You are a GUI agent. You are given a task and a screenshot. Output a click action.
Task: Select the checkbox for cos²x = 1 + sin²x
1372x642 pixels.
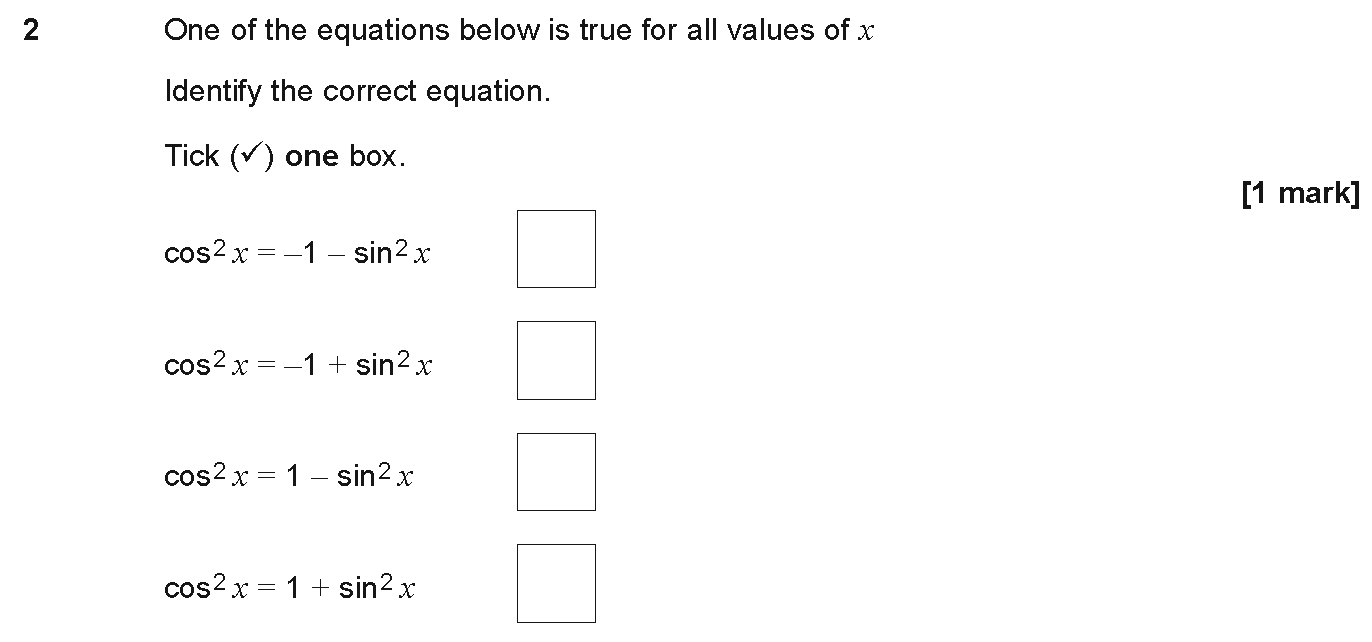556,583
